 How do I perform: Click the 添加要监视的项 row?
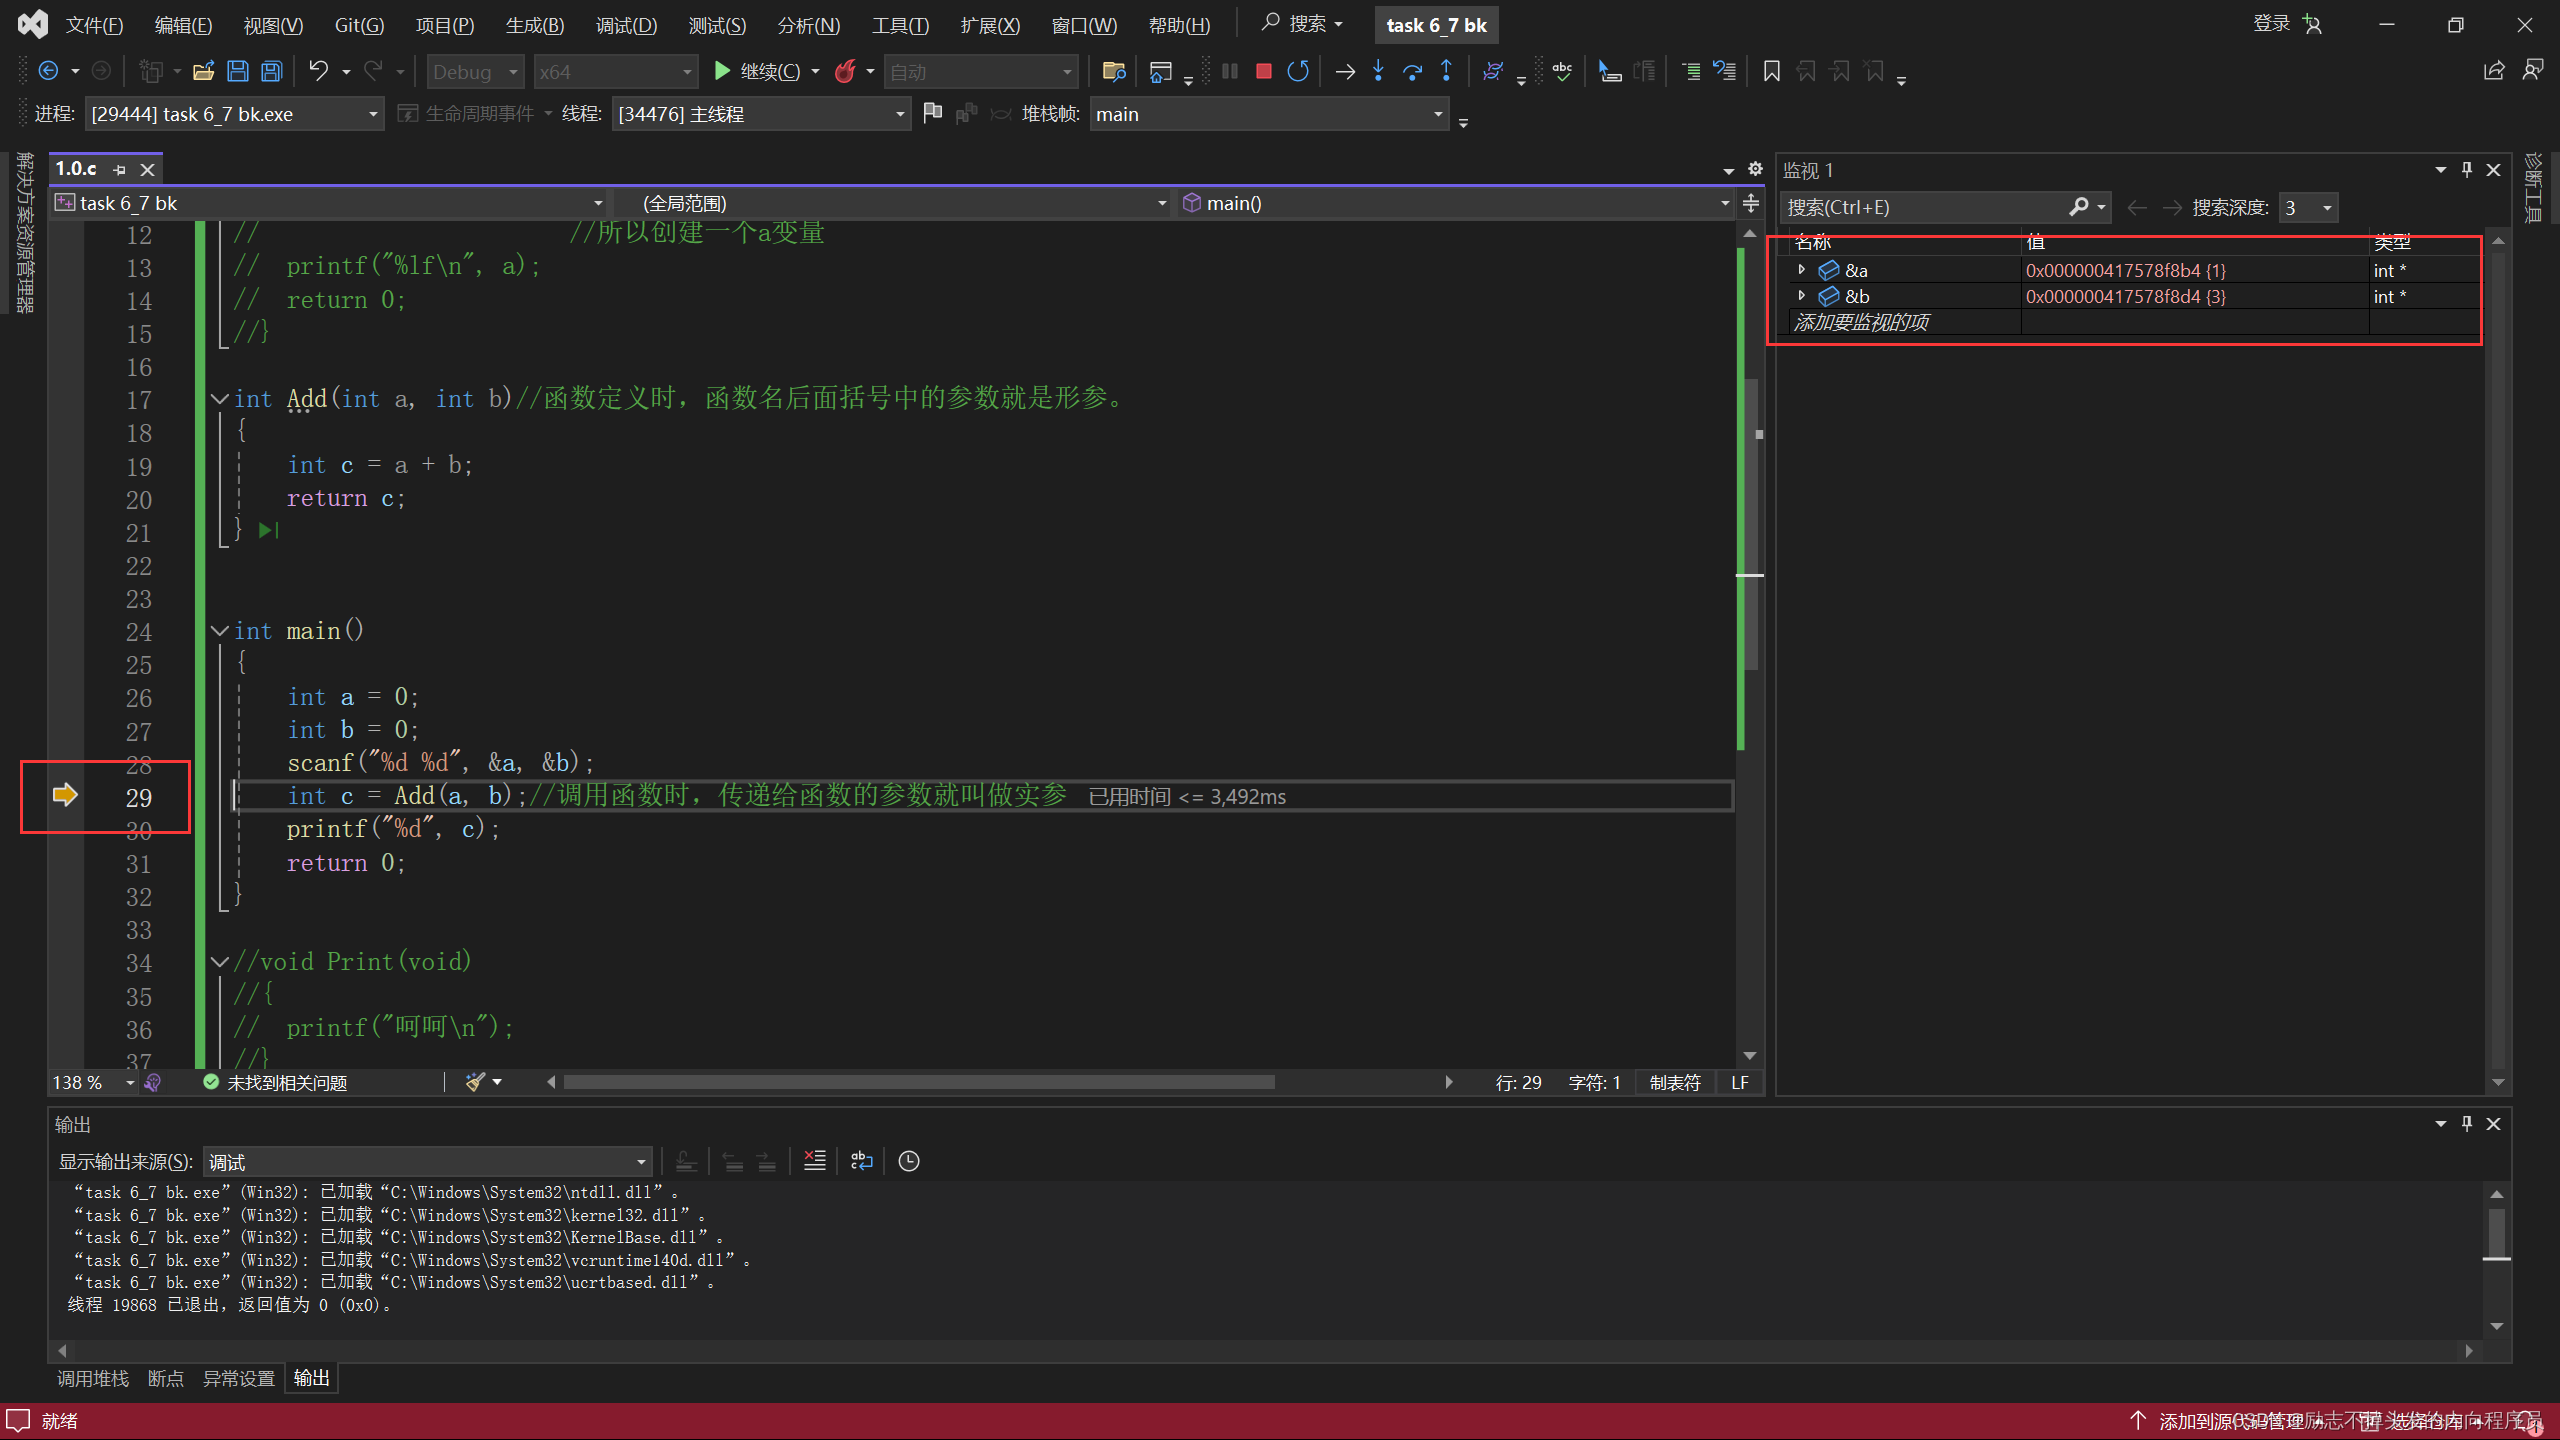point(2132,322)
